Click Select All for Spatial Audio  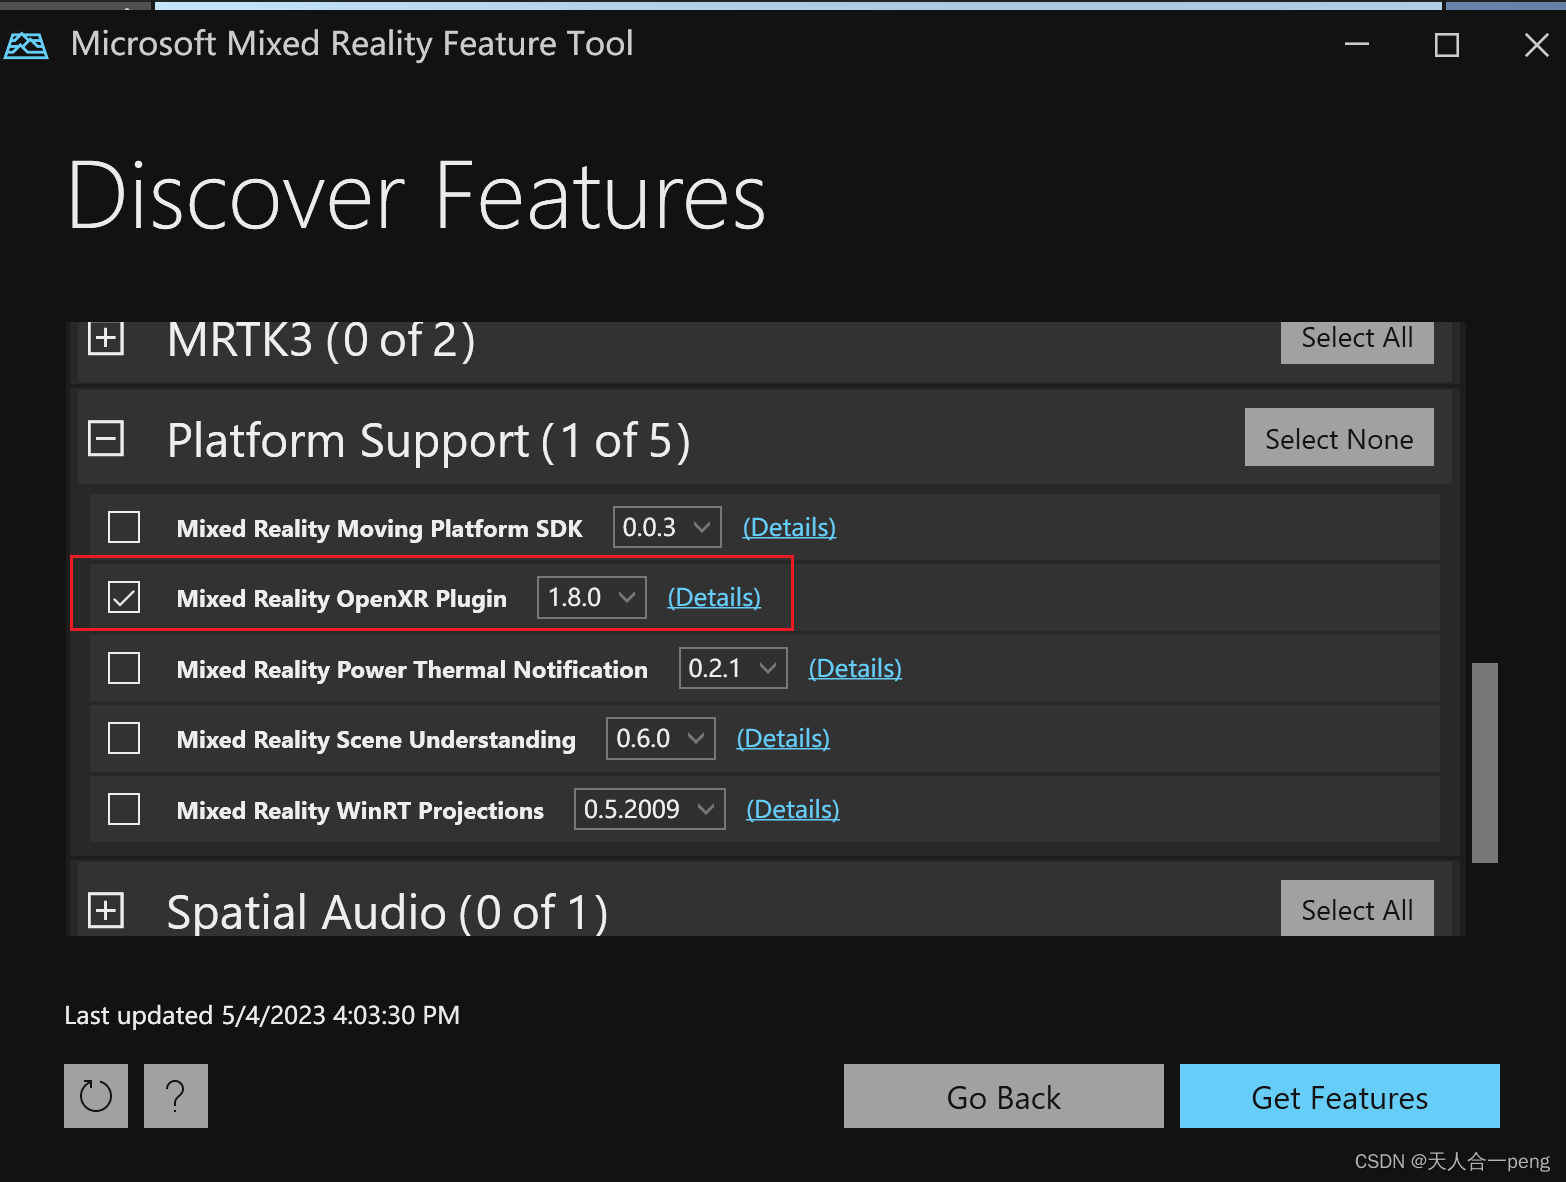pos(1357,908)
